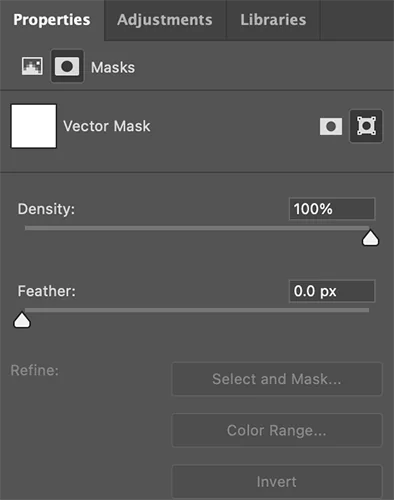Viewport: 394px width, 500px height.
Task: Click the middle of Density slider track
Action: point(197,228)
